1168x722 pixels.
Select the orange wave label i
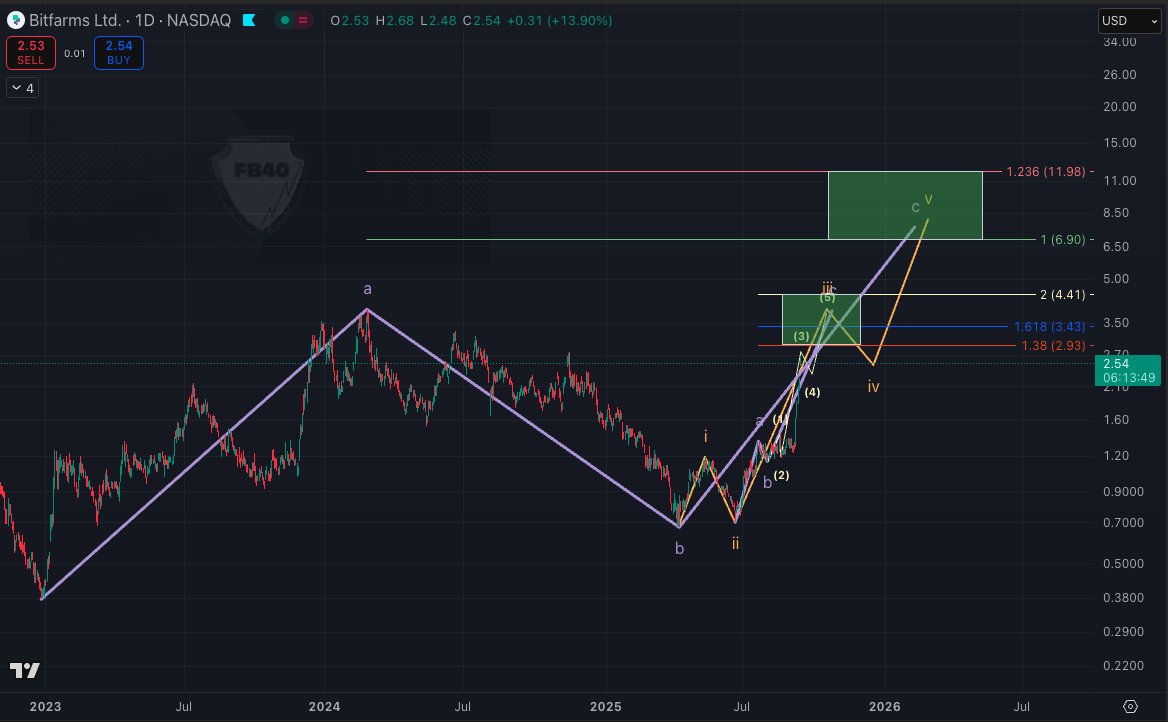coord(705,437)
